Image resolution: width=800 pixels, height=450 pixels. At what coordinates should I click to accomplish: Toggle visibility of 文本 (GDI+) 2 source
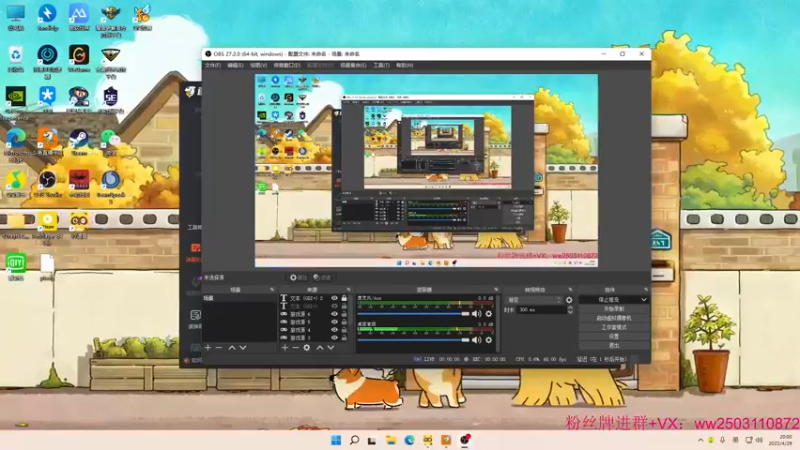pyautogui.click(x=334, y=298)
